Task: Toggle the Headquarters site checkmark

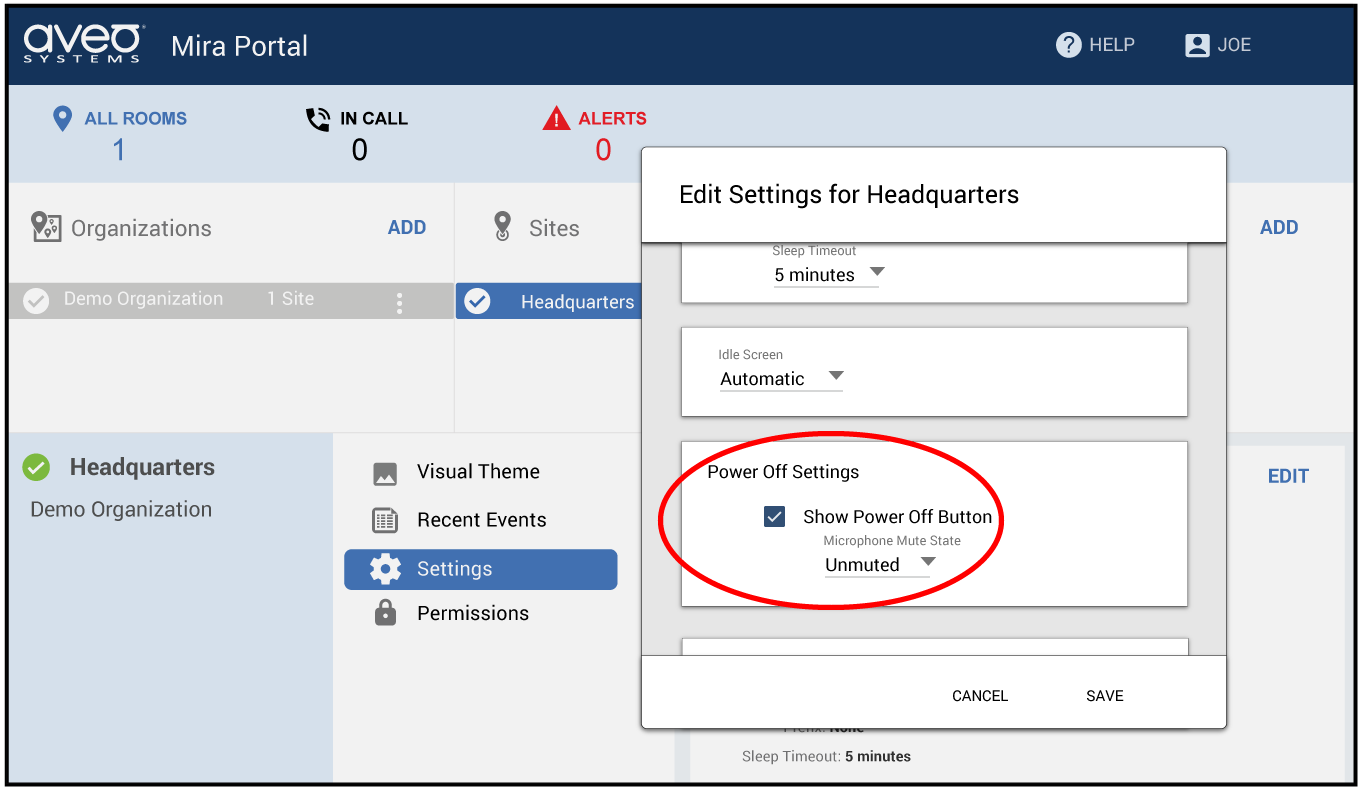Action: click(478, 301)
